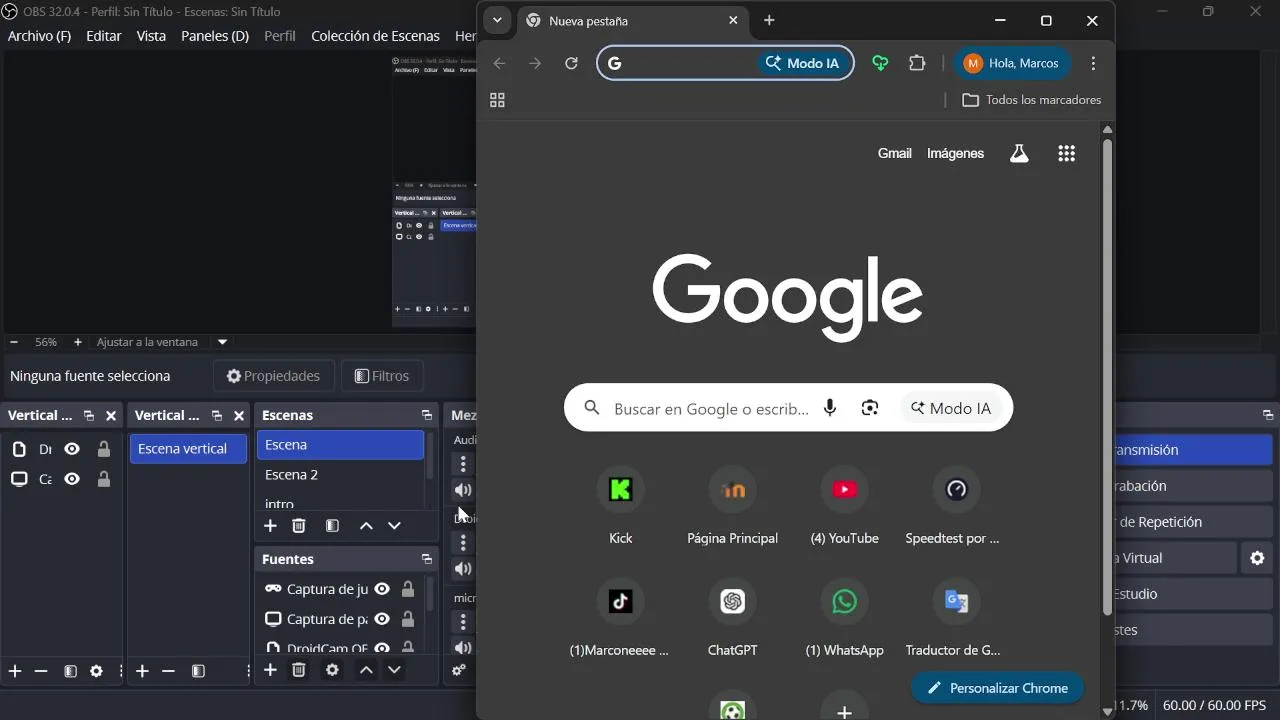Open options menu for first mixer channel
This screenshot has width=1280, height=720.
coord(463,464)
